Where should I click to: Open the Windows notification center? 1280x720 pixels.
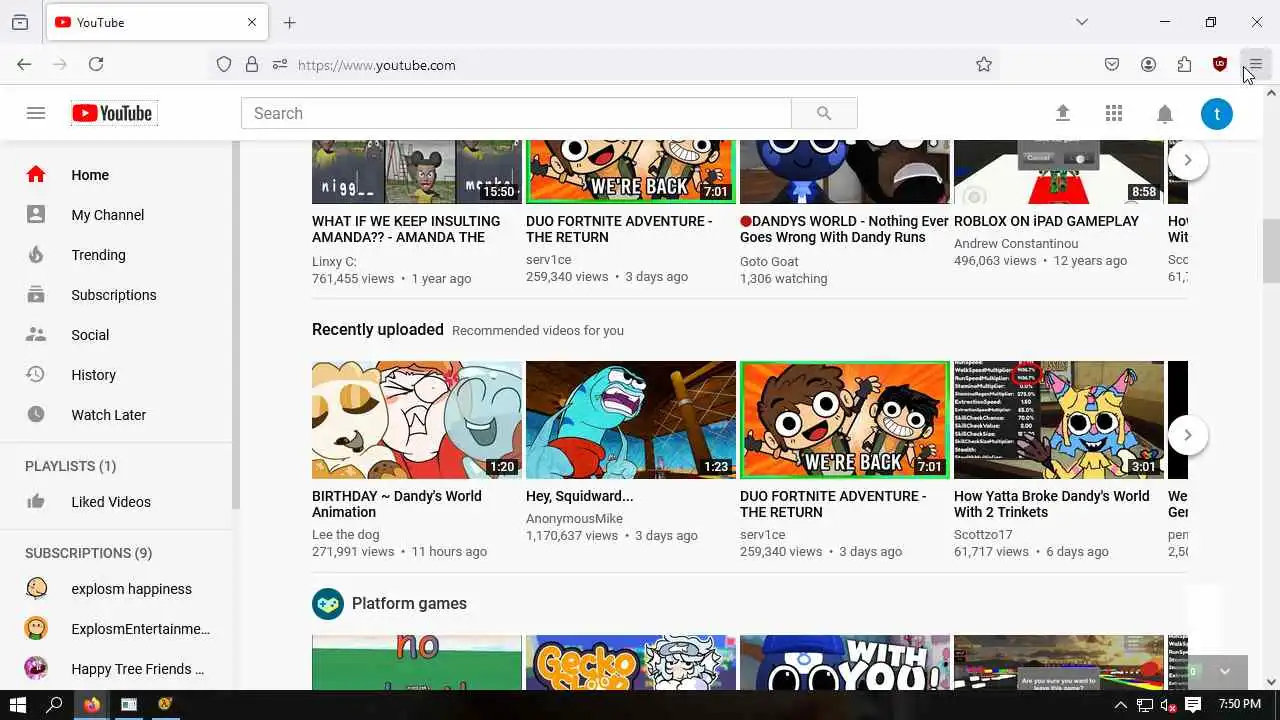coord(1192,705)
